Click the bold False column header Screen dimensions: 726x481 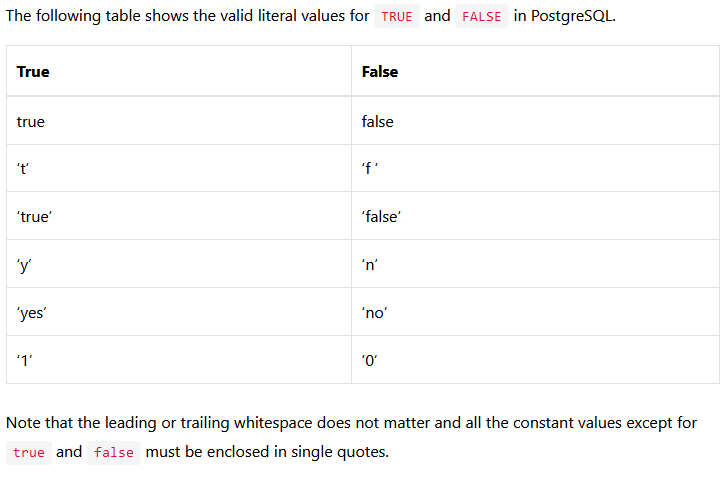pos(380,72)
